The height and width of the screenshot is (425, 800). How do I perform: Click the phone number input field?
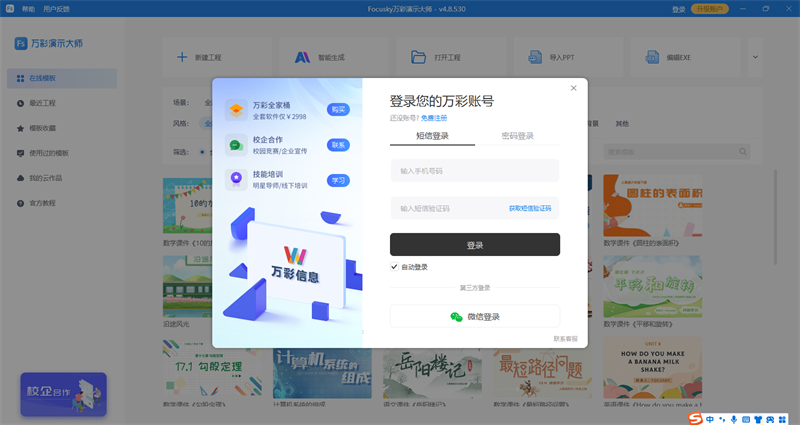coord(474,171)
